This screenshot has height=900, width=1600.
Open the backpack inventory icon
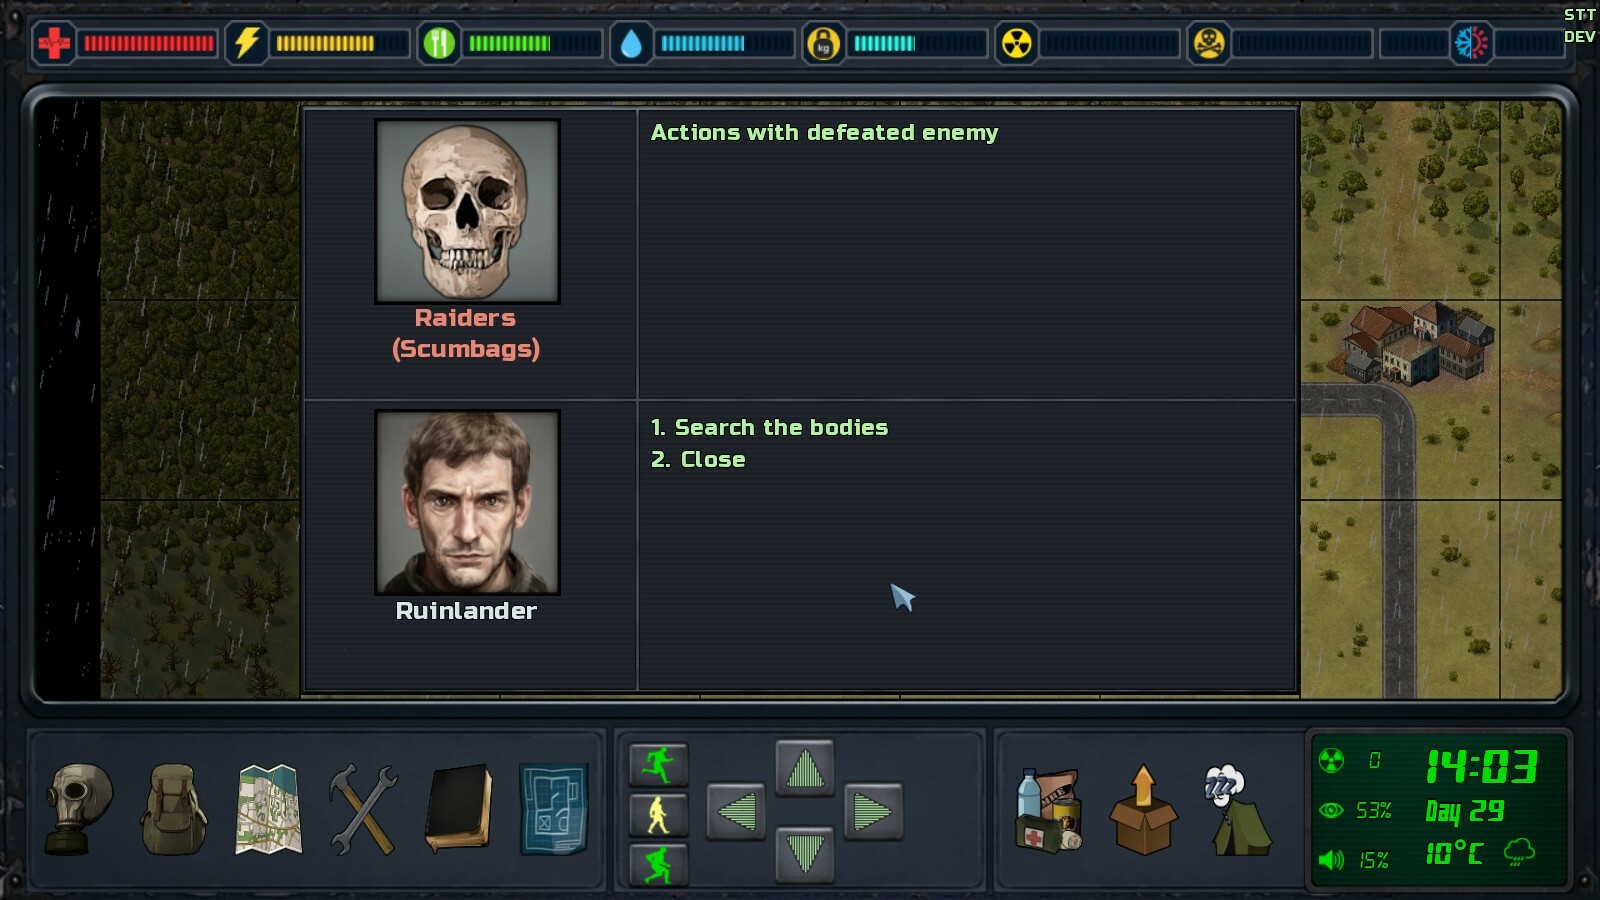click(173, 809)
